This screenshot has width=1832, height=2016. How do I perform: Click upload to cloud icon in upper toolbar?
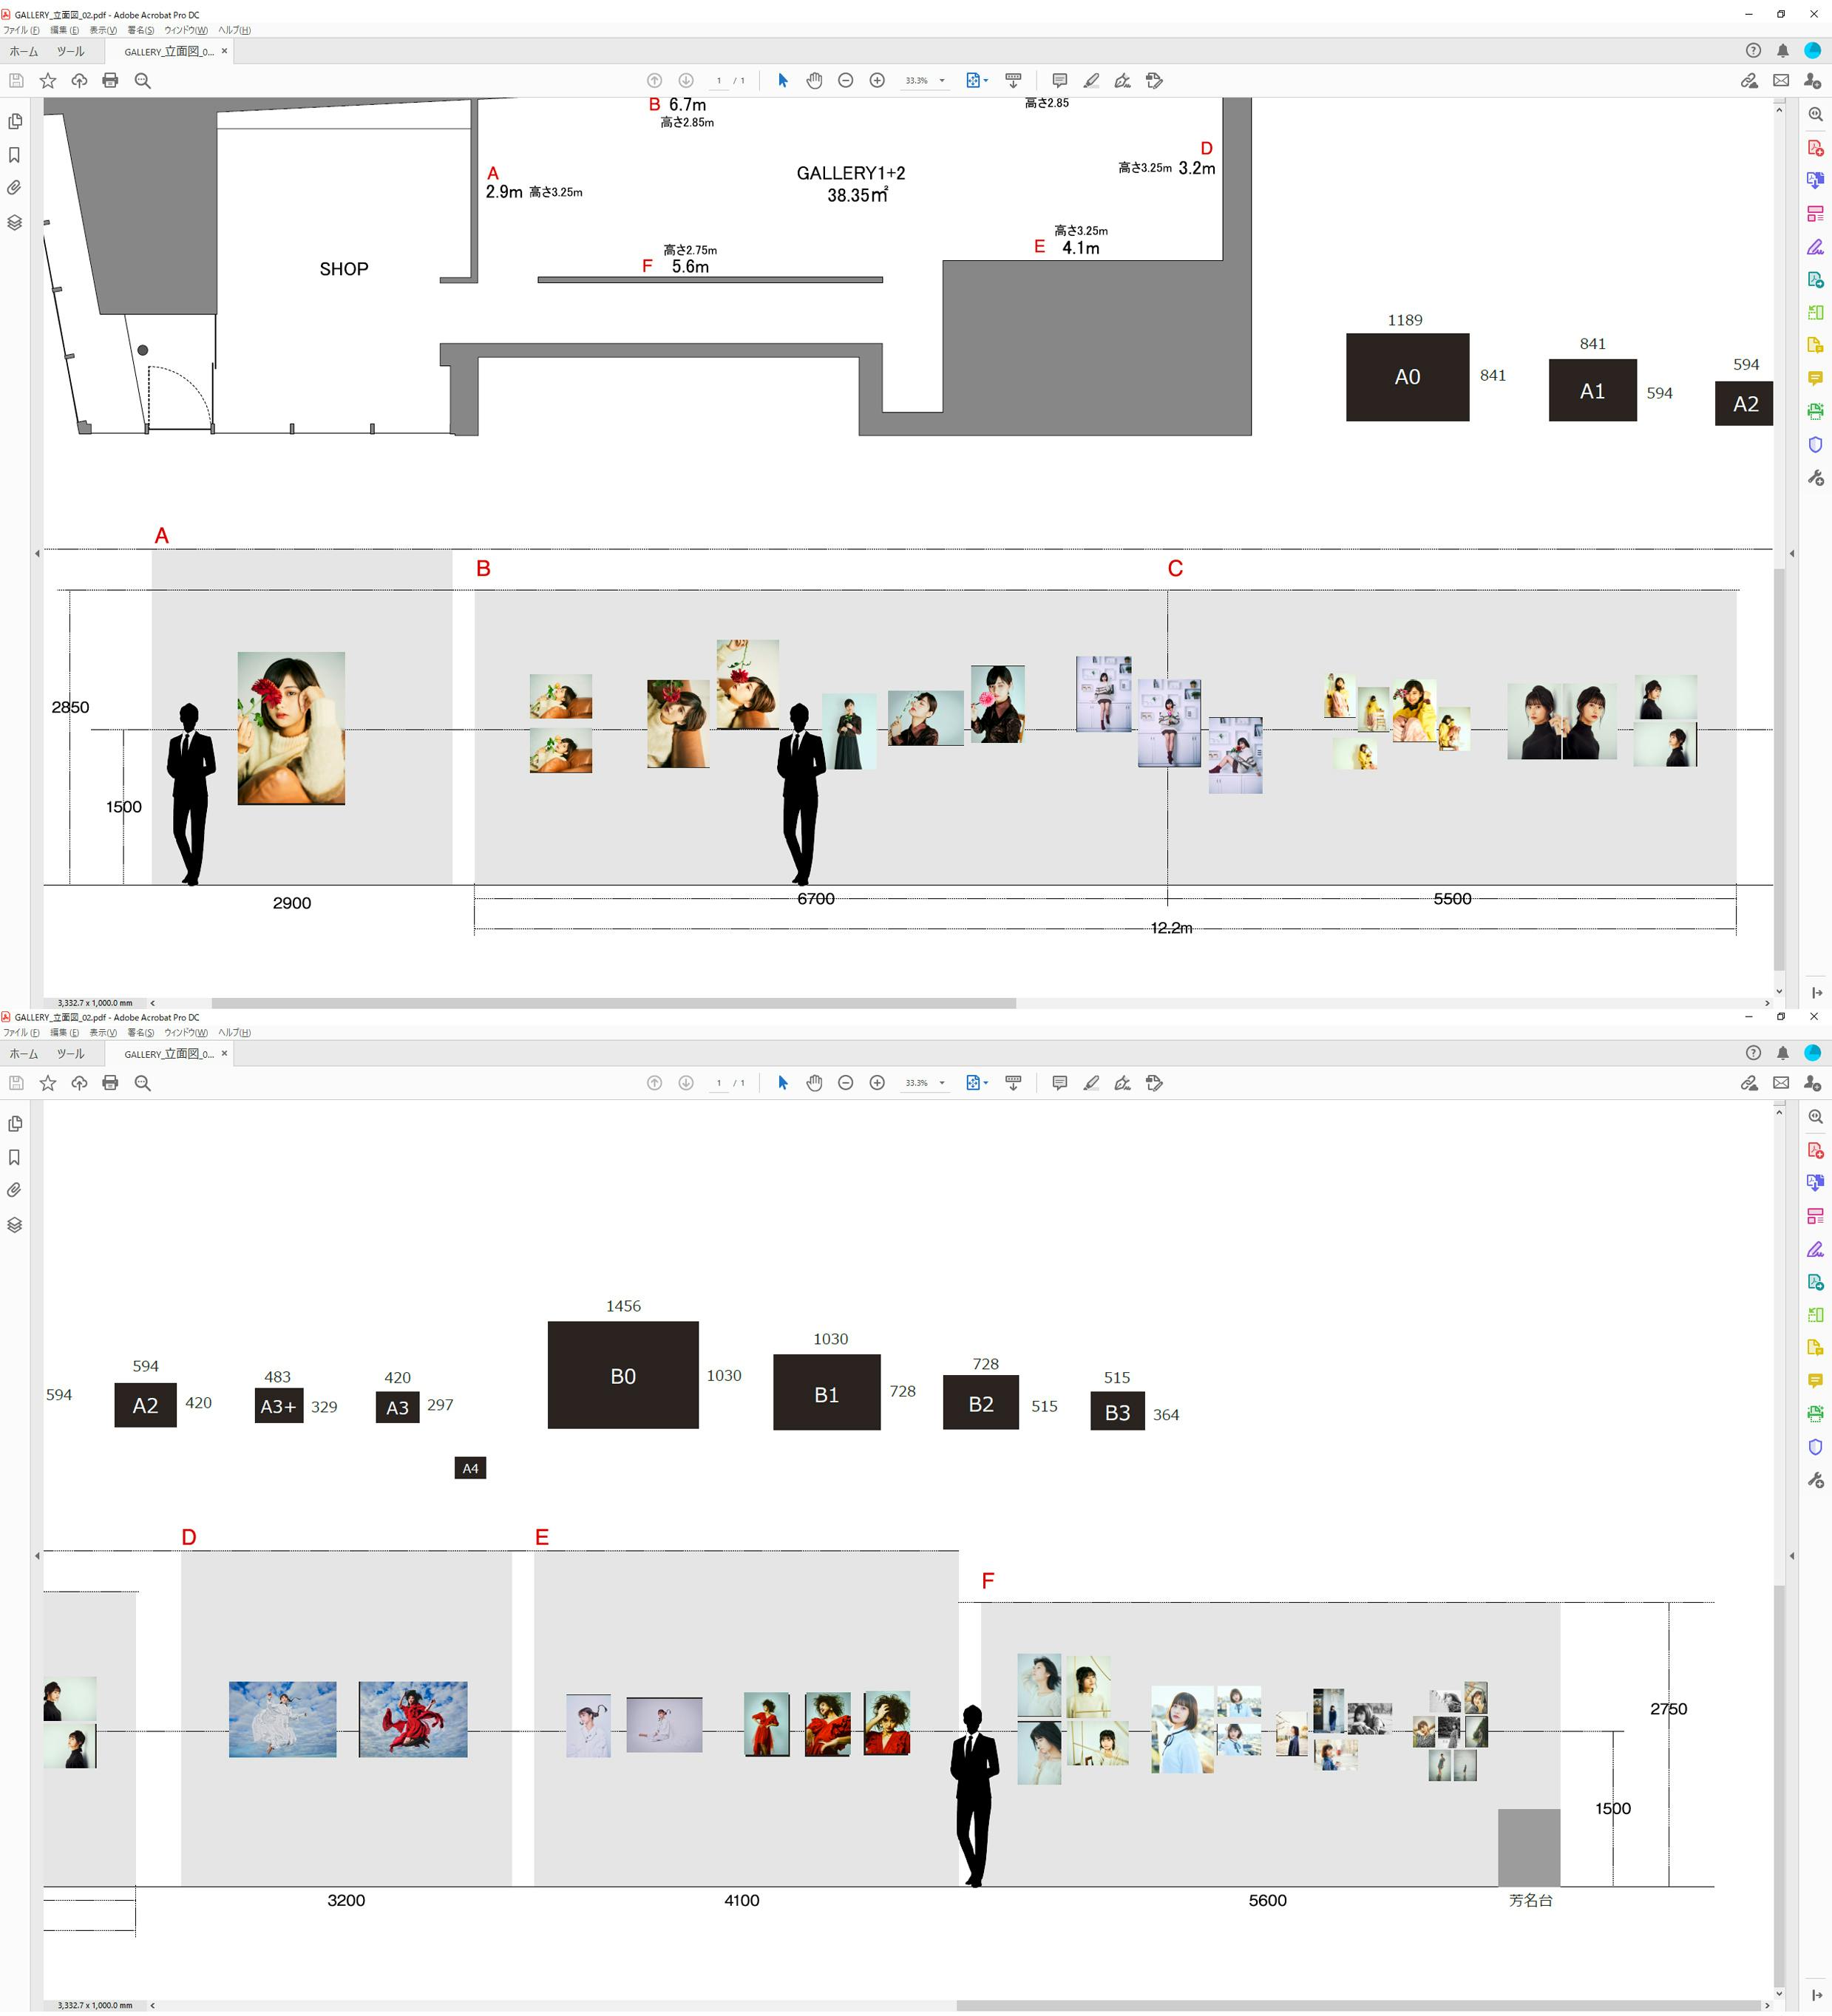(x=79, y=80)
